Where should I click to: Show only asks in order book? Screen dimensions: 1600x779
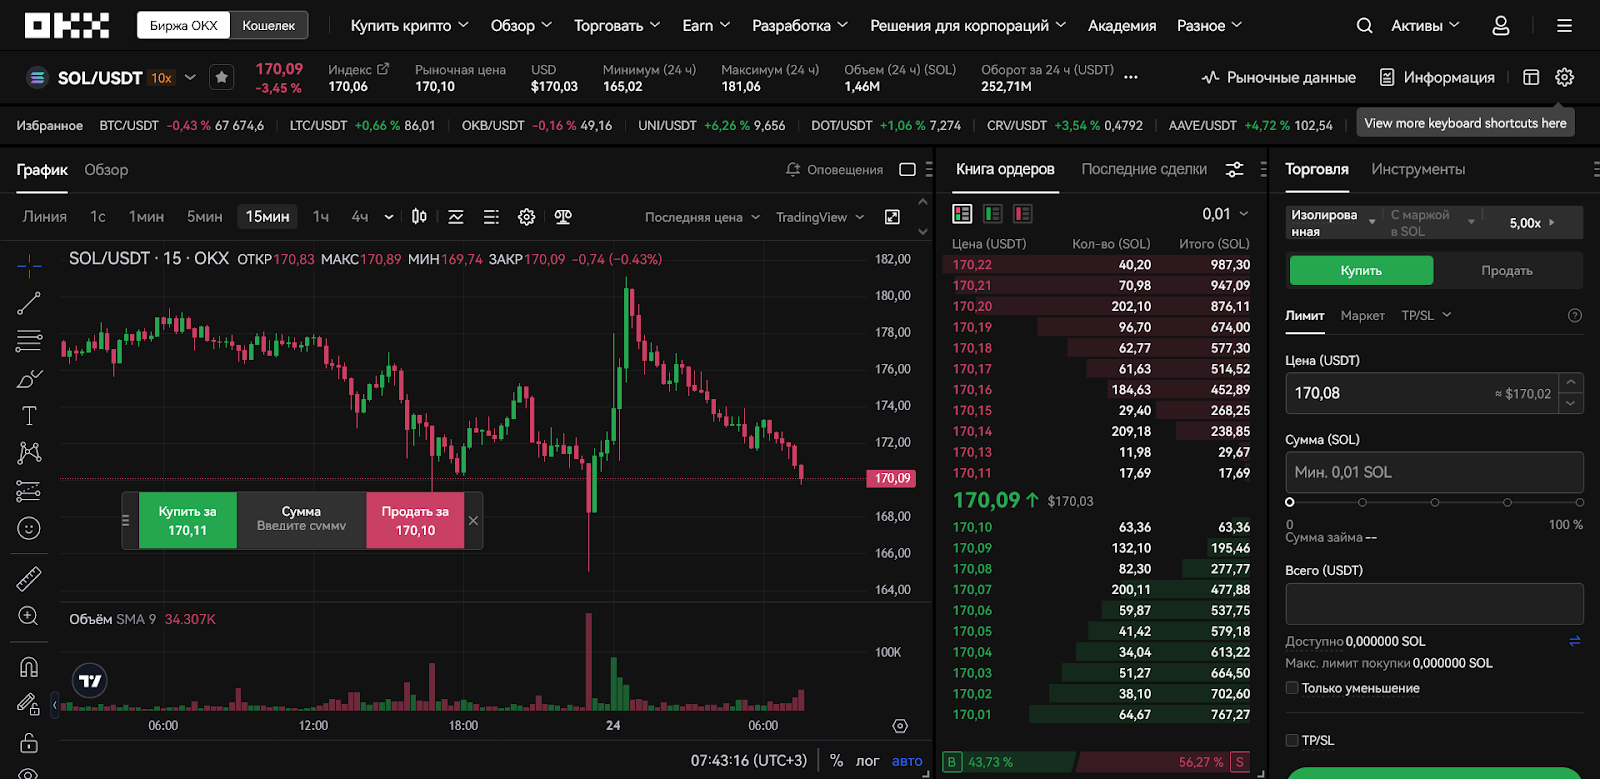[x=1023, y=213]
